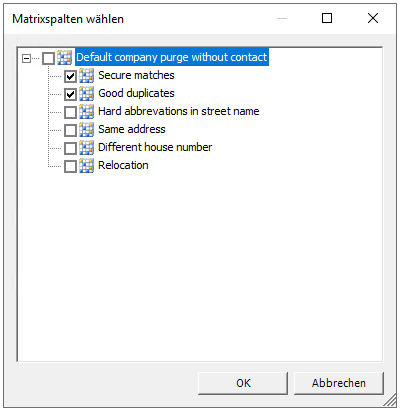Check the Different house number box
Screen dimensions: 400x412
pyautogui.click(x=70, y=148)
